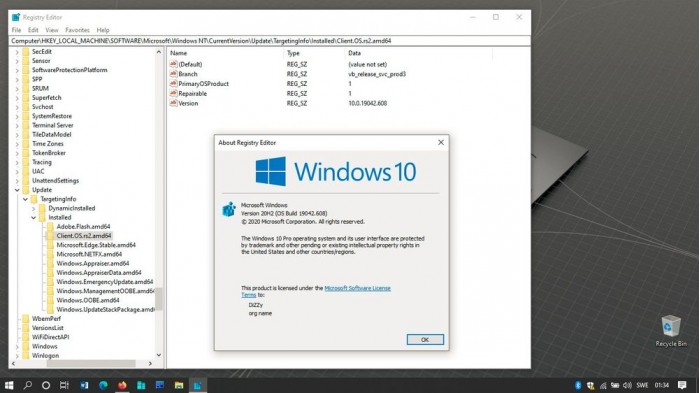Open taskbar Search
Screen dimensions: 700x393
pyautogui.click(x=28, y=385)
